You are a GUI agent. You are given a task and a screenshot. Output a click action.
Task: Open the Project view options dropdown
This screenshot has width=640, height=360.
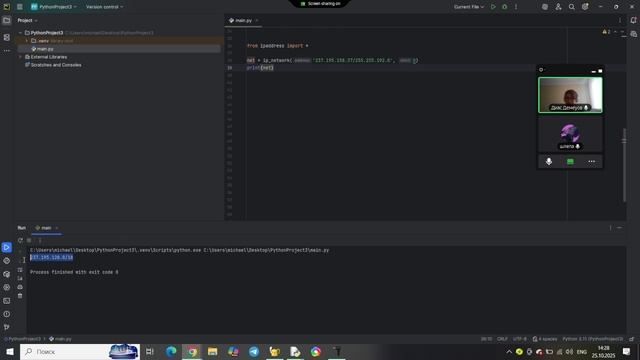27,20
